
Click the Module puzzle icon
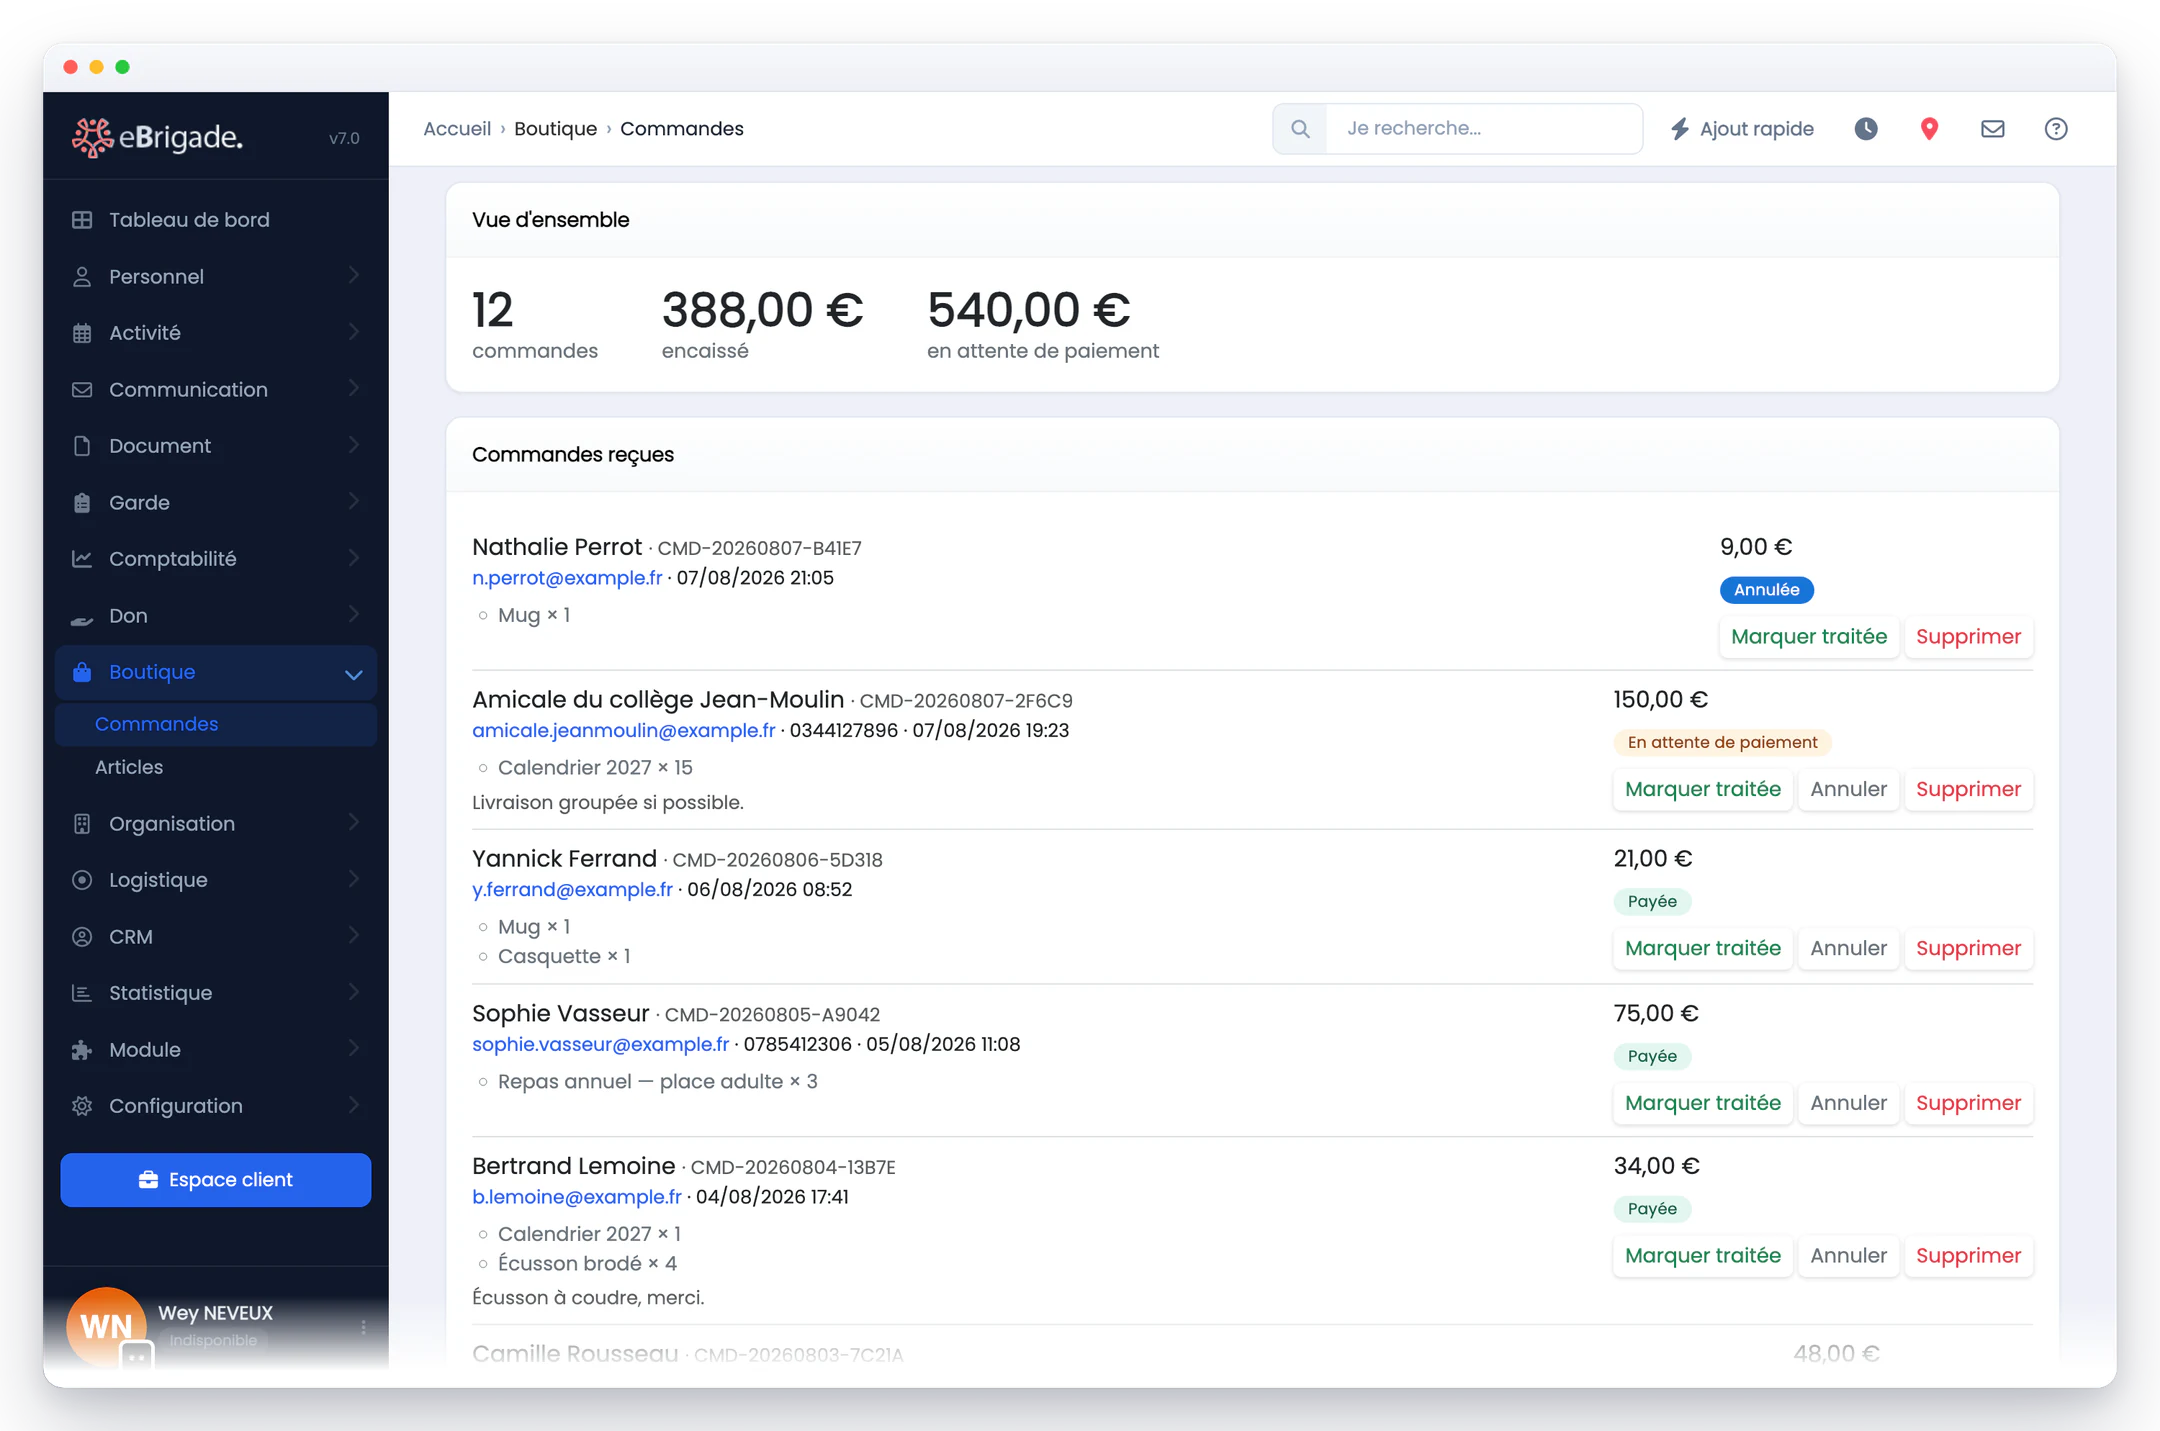(82, 1050)
